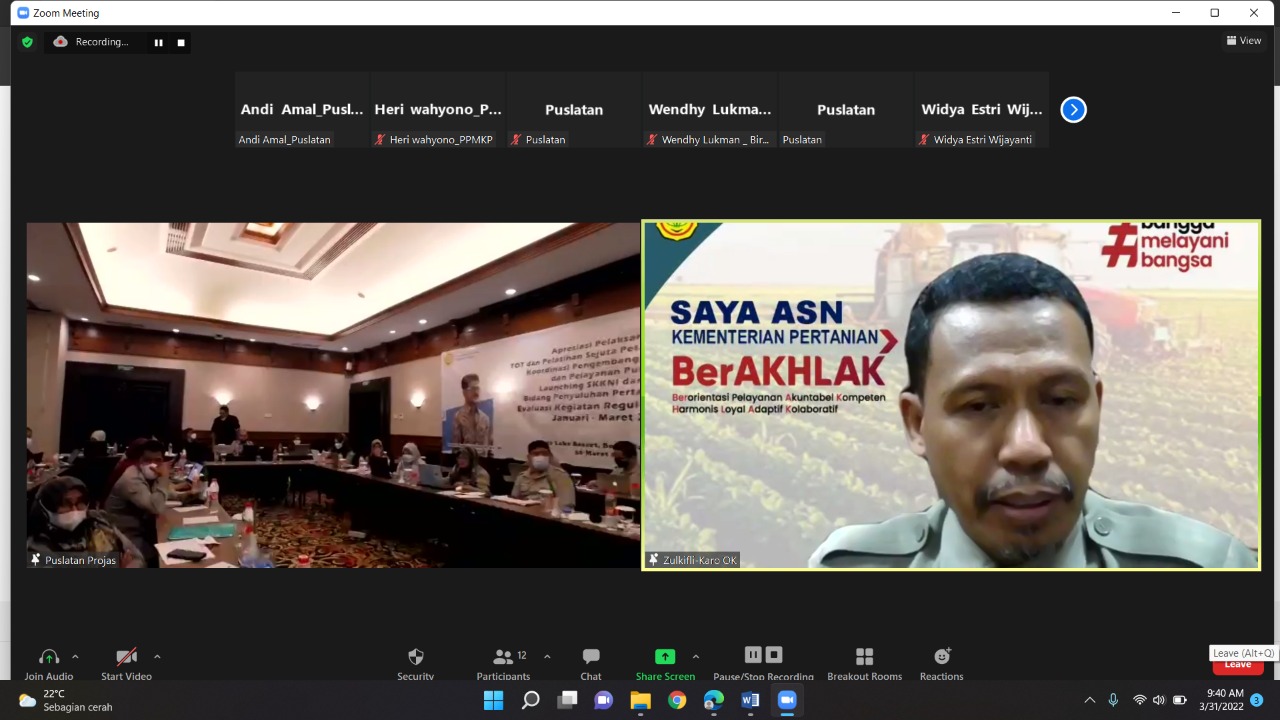
Task: Show next participants with blue arrow
Action: pyautogui.click(x=1073, y=110)
